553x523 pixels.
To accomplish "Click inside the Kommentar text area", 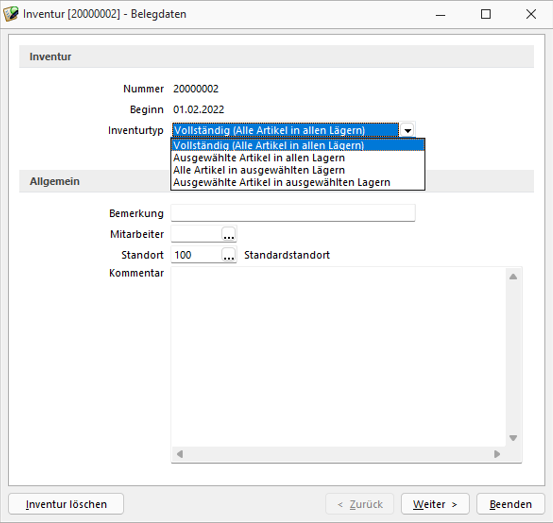I will [339, 357].
